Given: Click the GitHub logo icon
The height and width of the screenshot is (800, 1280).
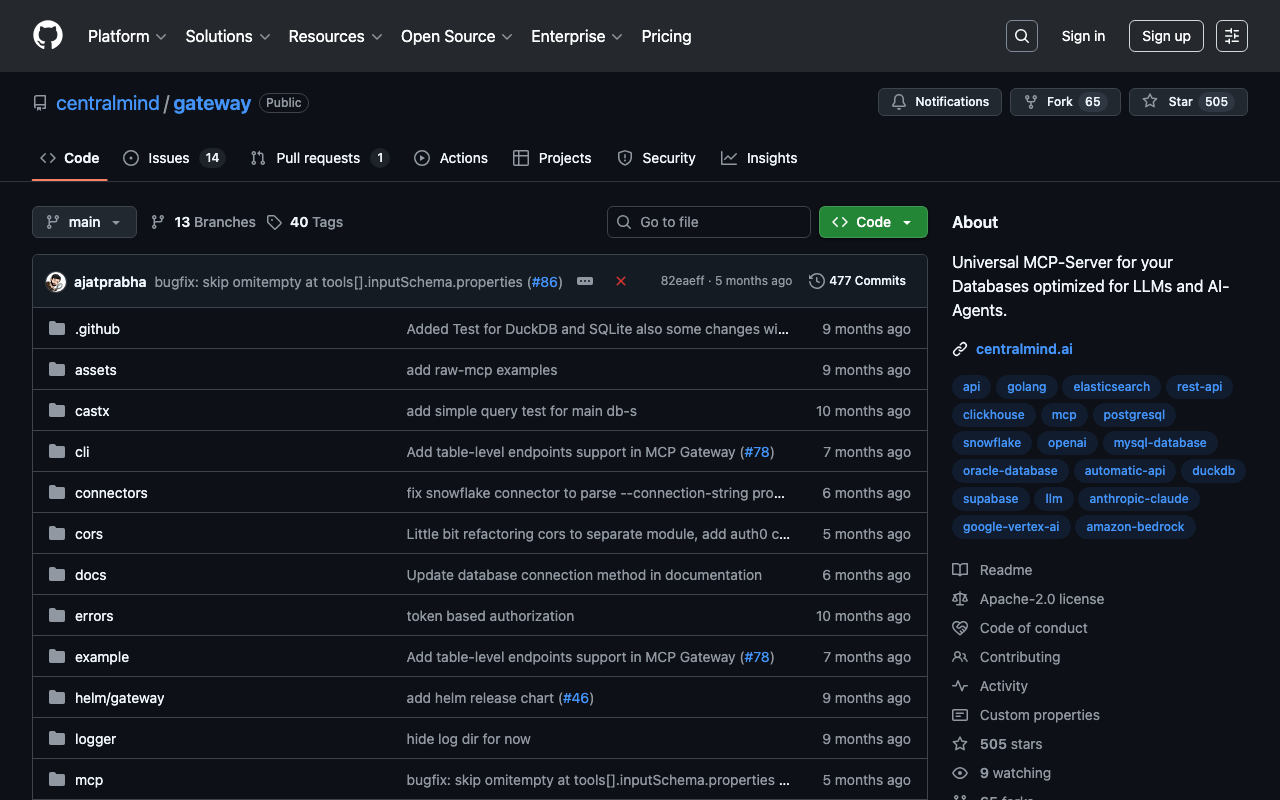Looking at the screenshot, I should tap(48, 36).
